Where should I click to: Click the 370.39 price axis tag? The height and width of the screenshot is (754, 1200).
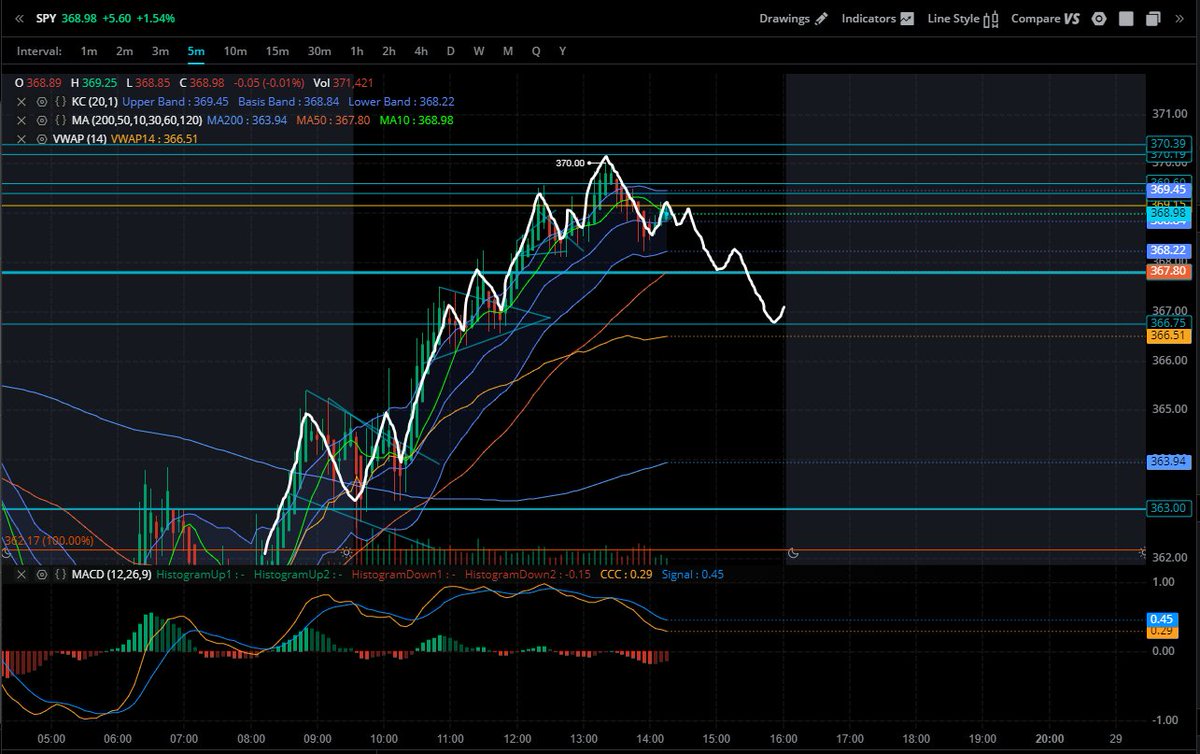[x=1167, y=144]
